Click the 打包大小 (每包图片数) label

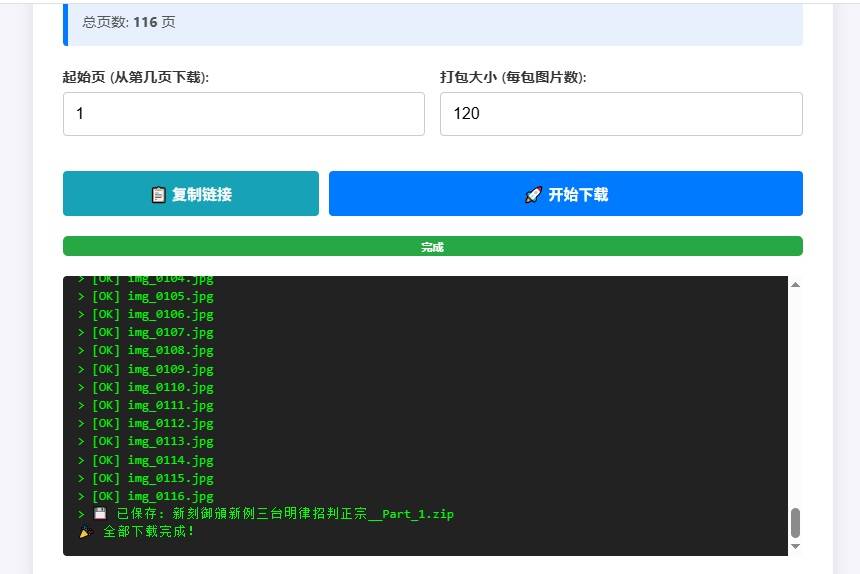tap(513, 77)
